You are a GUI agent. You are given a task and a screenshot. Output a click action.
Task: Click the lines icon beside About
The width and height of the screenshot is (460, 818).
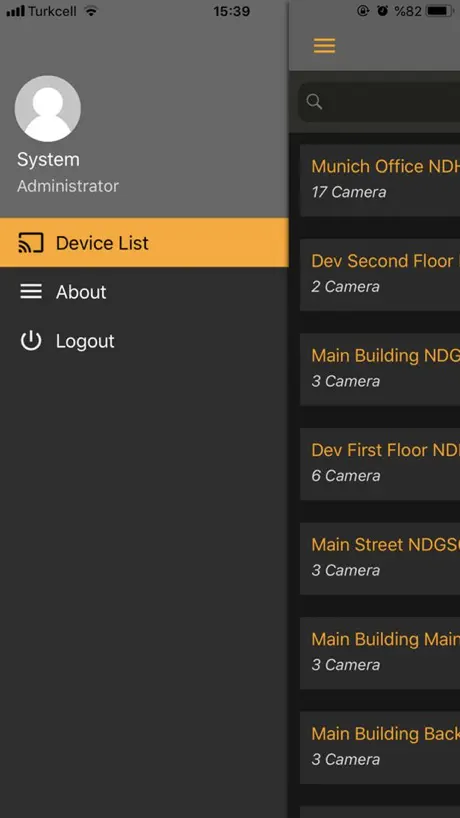click(x=31, y=292)
